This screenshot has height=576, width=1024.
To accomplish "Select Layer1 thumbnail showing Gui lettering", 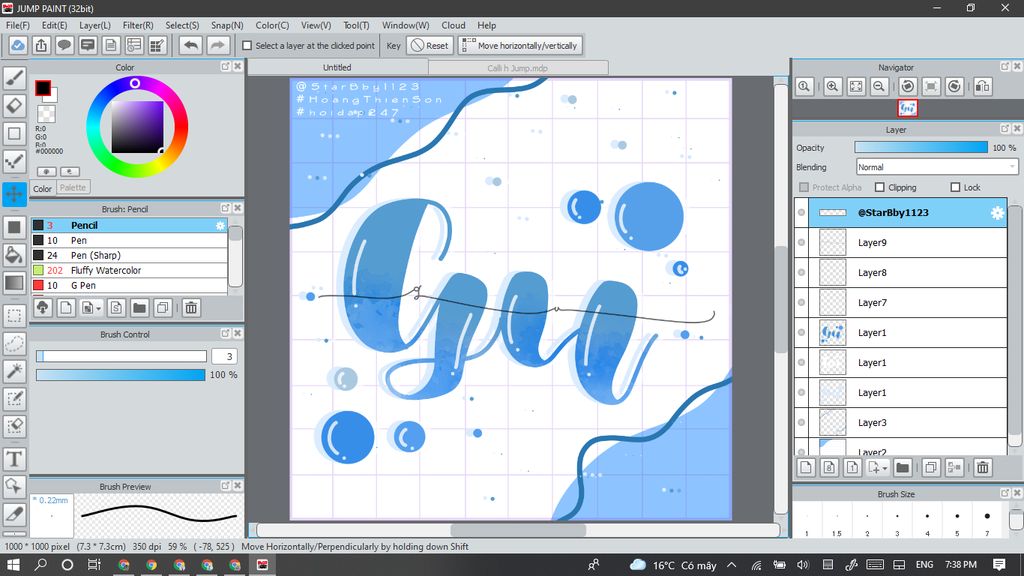I will (833, 332).
